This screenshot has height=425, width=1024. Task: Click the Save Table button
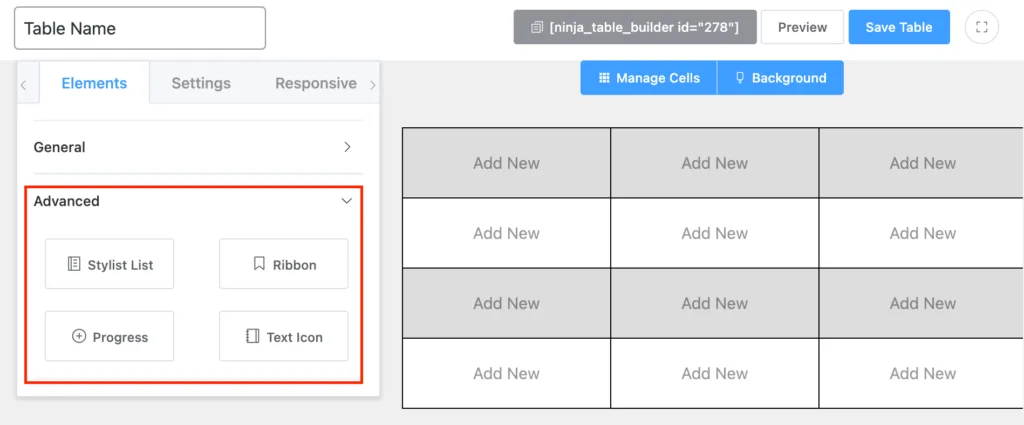click(x=899, y=27)
